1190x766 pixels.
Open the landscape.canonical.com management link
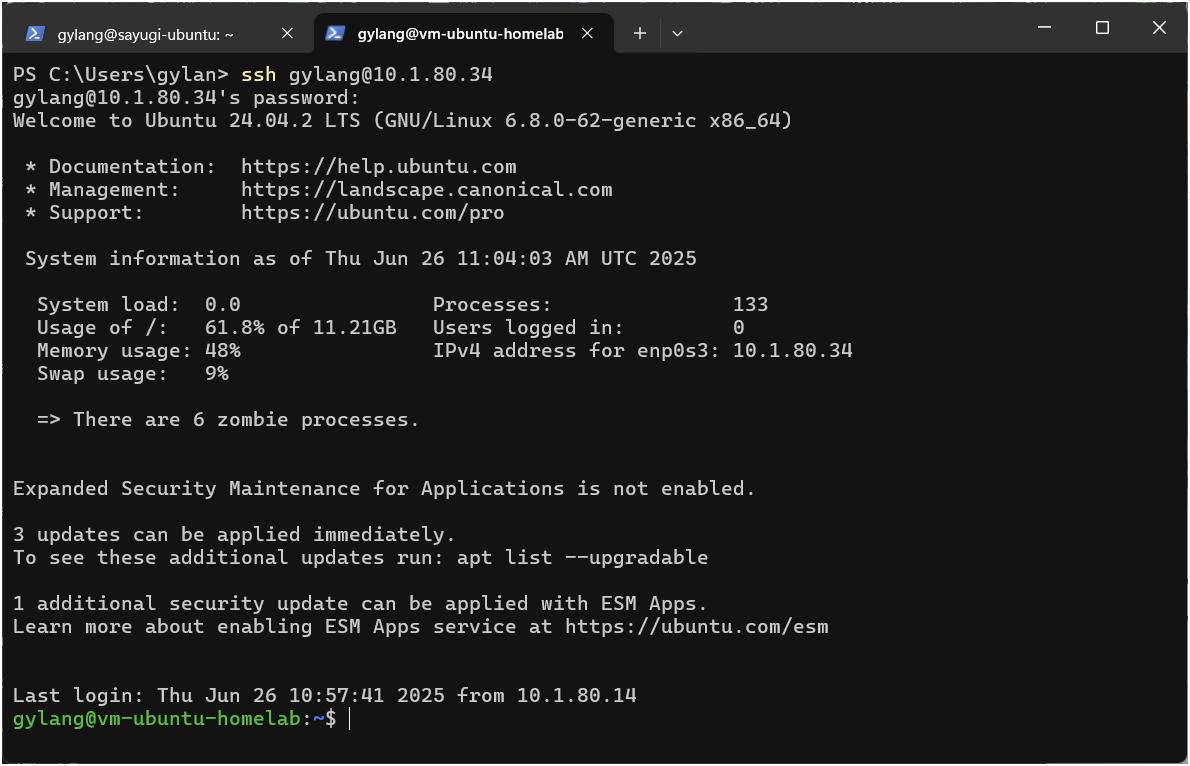[426, 190]
